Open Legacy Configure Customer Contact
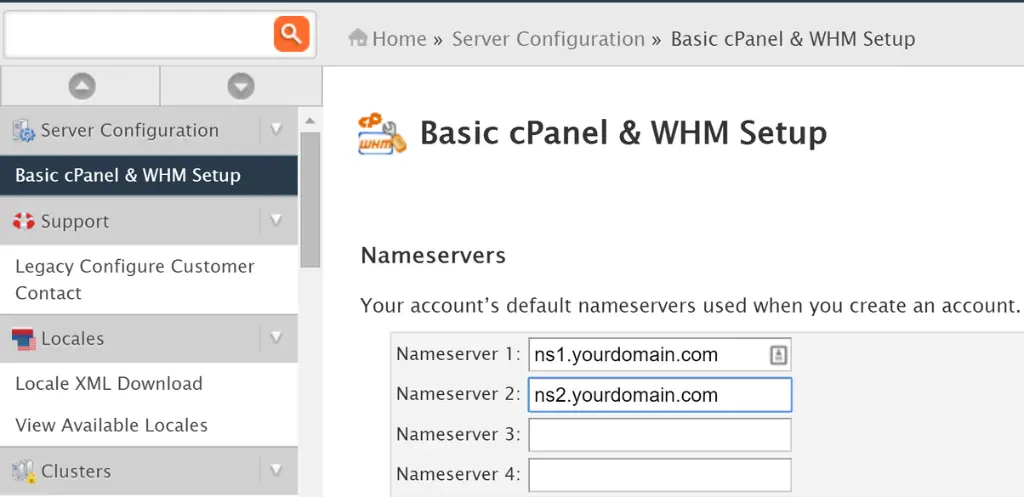Viewport: 1024px width, 497px height. click(149, 280)
